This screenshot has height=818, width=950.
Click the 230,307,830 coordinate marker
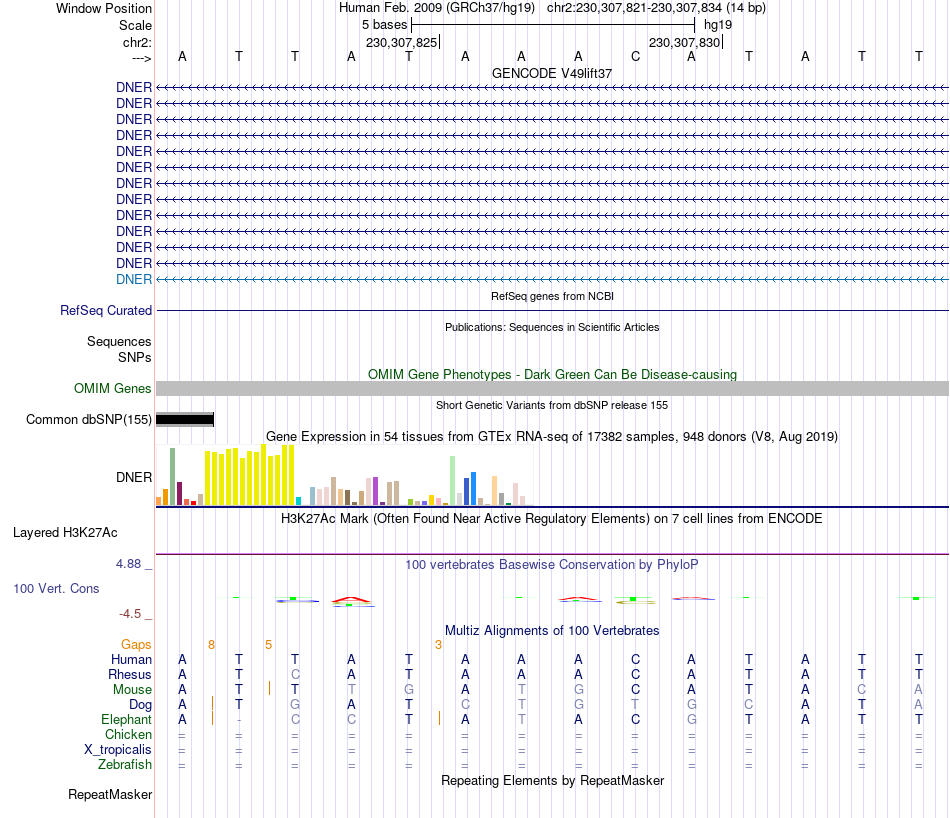(684, 42)
